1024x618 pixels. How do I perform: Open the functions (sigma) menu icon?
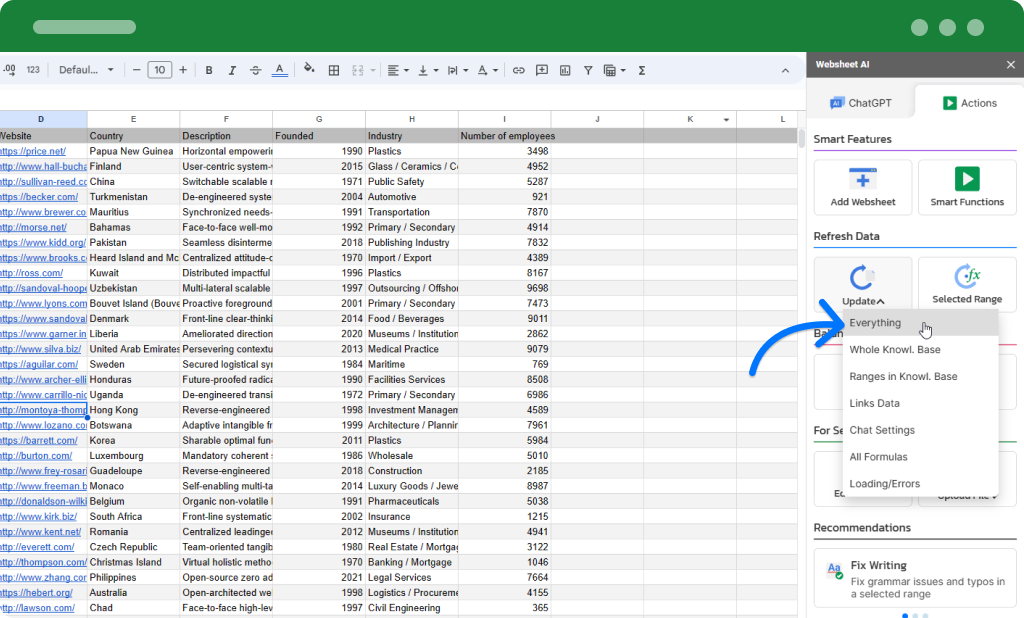click(x=641, y=70)
